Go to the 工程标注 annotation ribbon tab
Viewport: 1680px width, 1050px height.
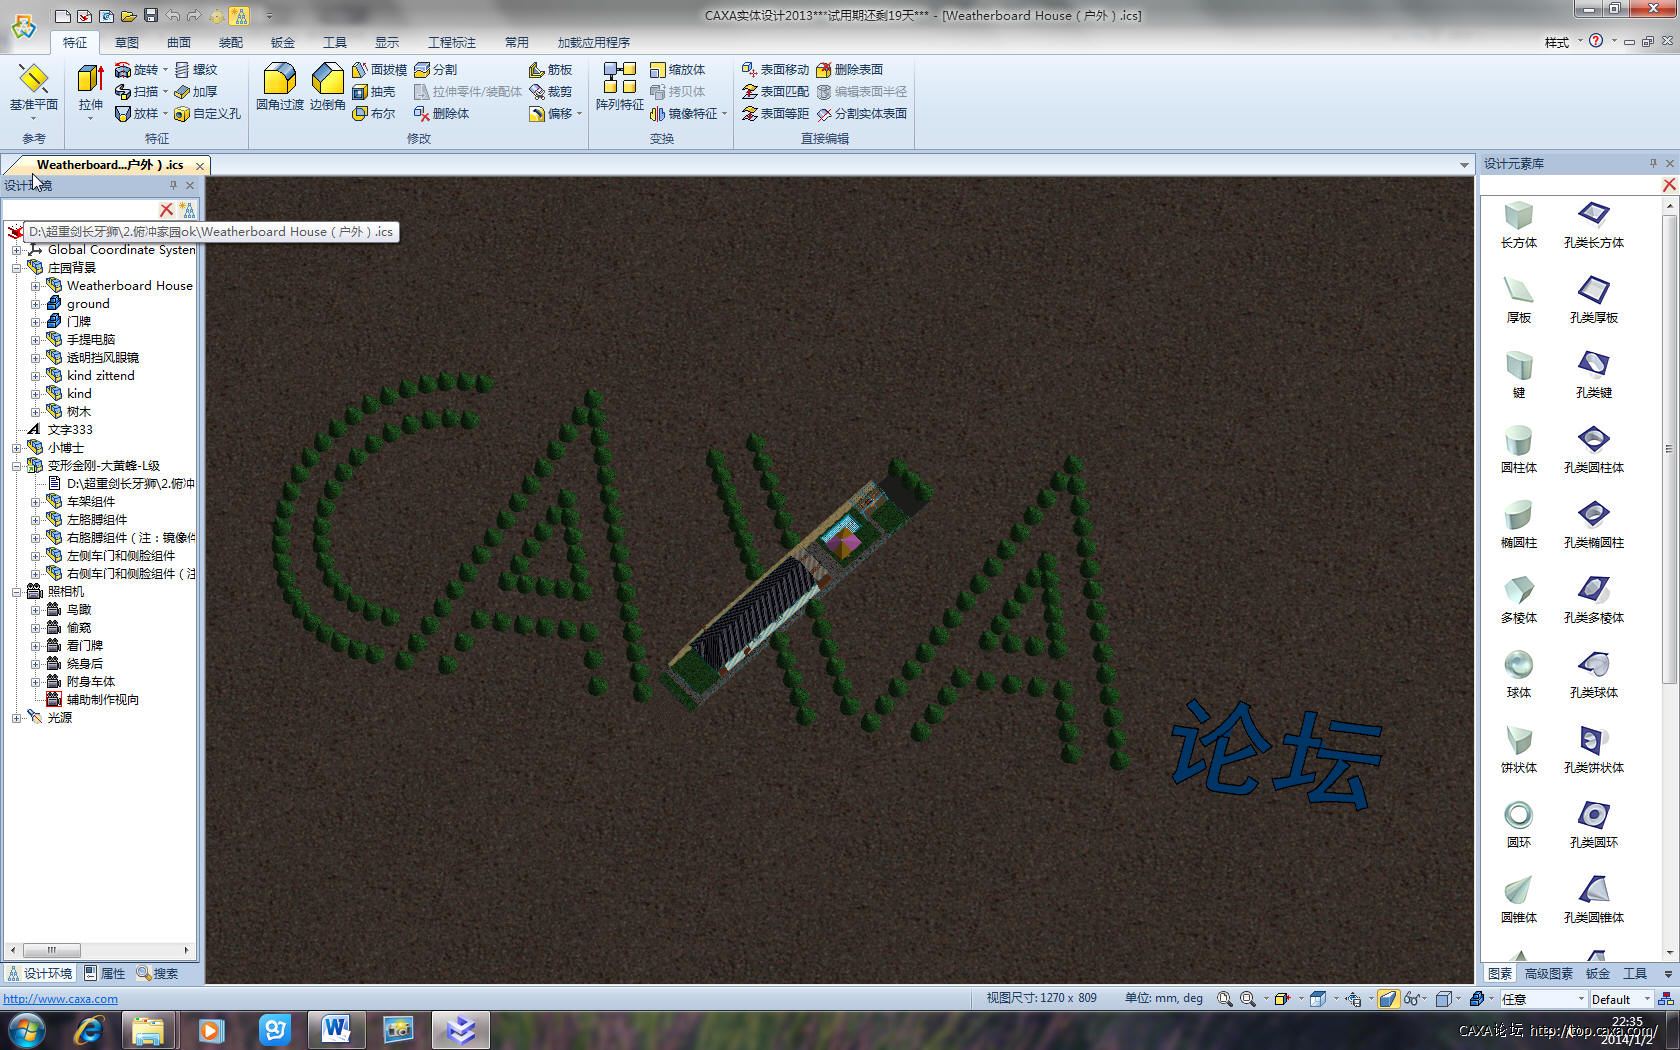[x=452, y=42]
